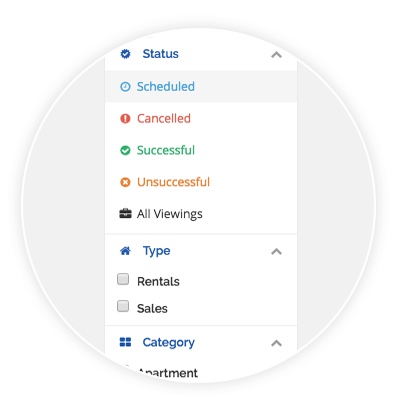
Task: Click the green checkmark icon beside Successful
Action: [125, 150]
